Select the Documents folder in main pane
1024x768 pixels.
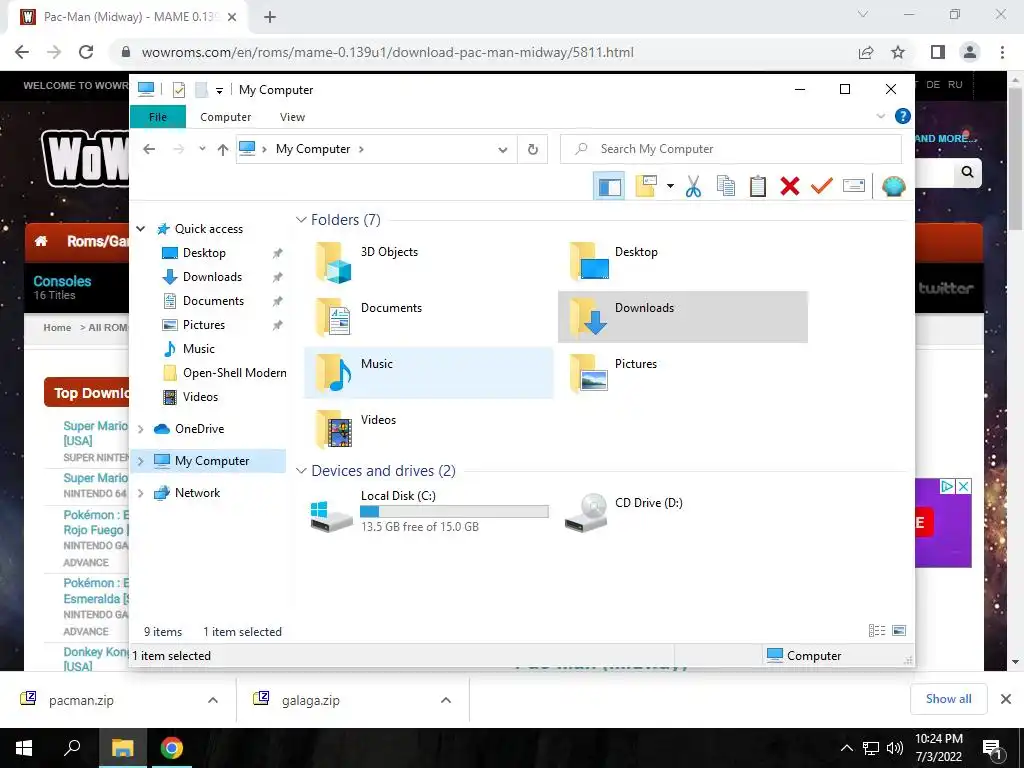point(428,317)
